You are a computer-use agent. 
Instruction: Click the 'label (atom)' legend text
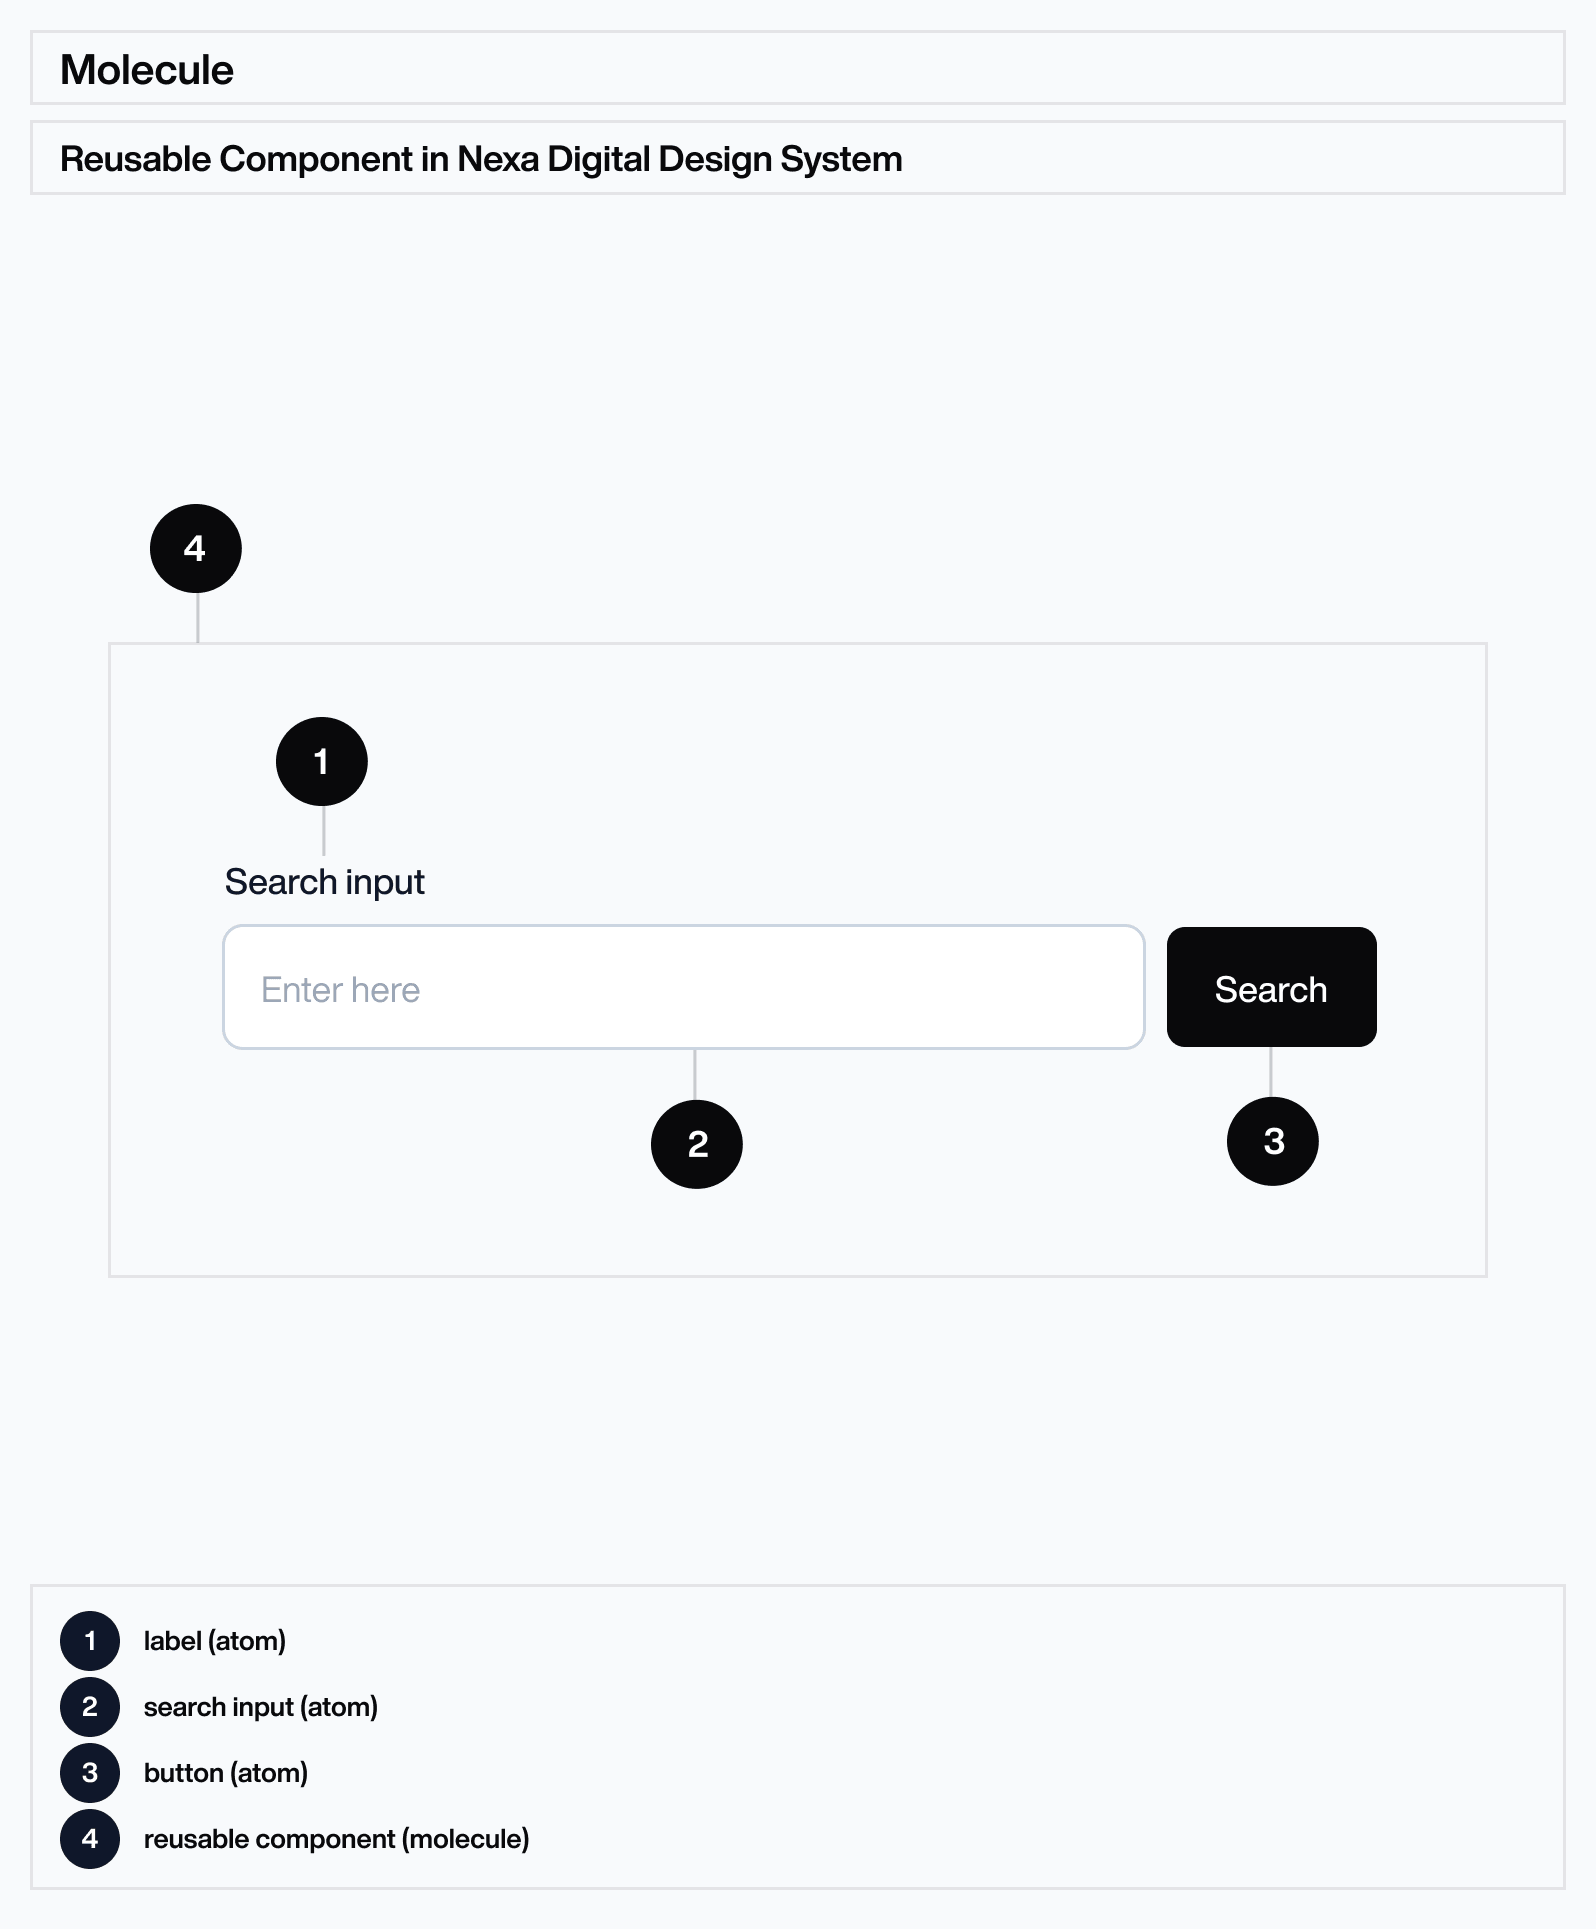(x=215, y=1640)
